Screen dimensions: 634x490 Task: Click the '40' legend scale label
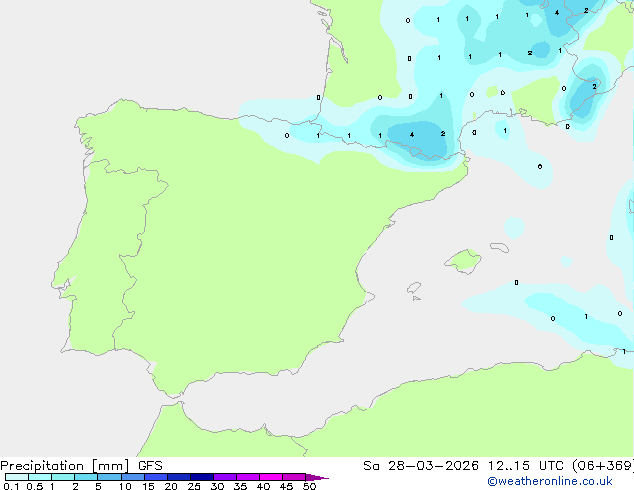click(x=263, y=486)
